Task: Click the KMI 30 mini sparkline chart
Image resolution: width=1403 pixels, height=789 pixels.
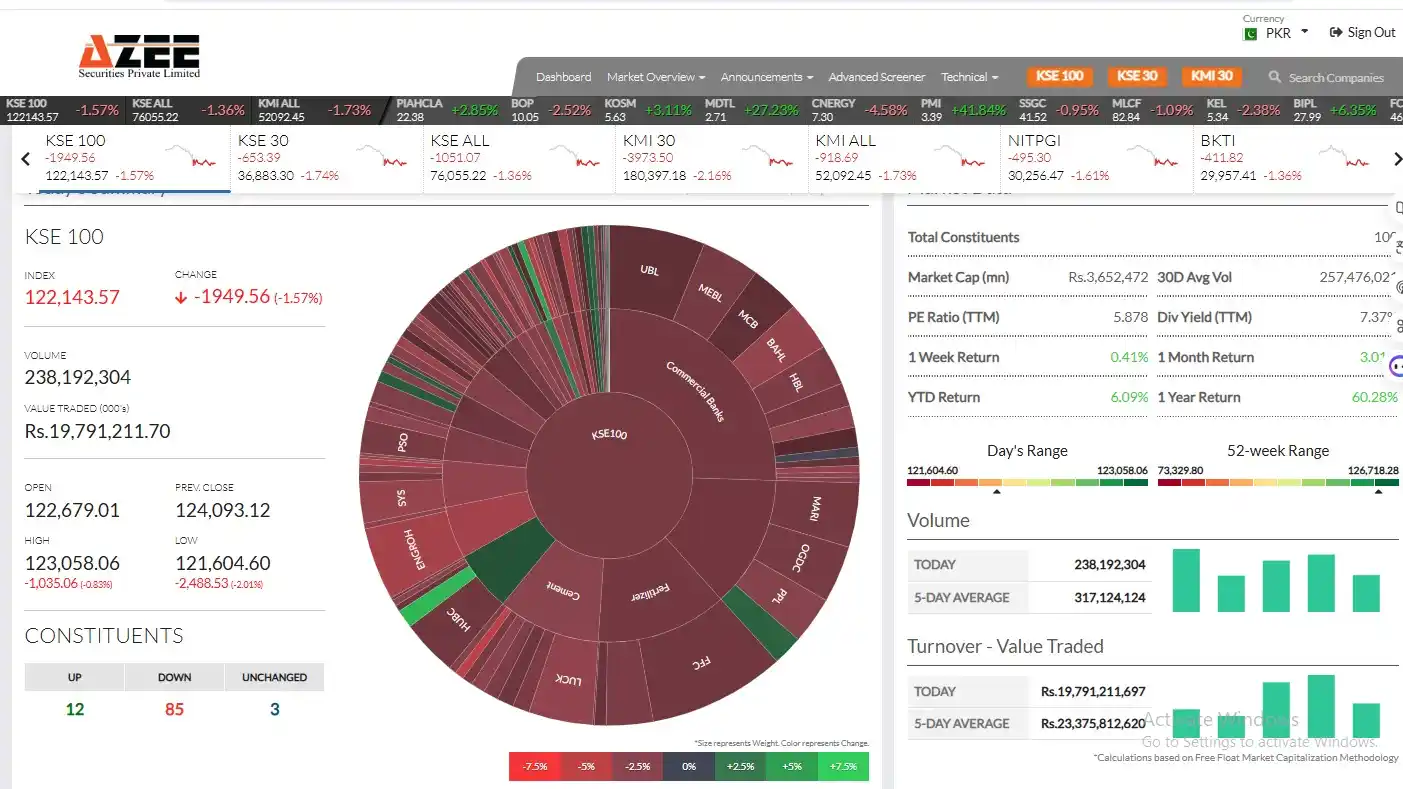Action: coord(766,155)
